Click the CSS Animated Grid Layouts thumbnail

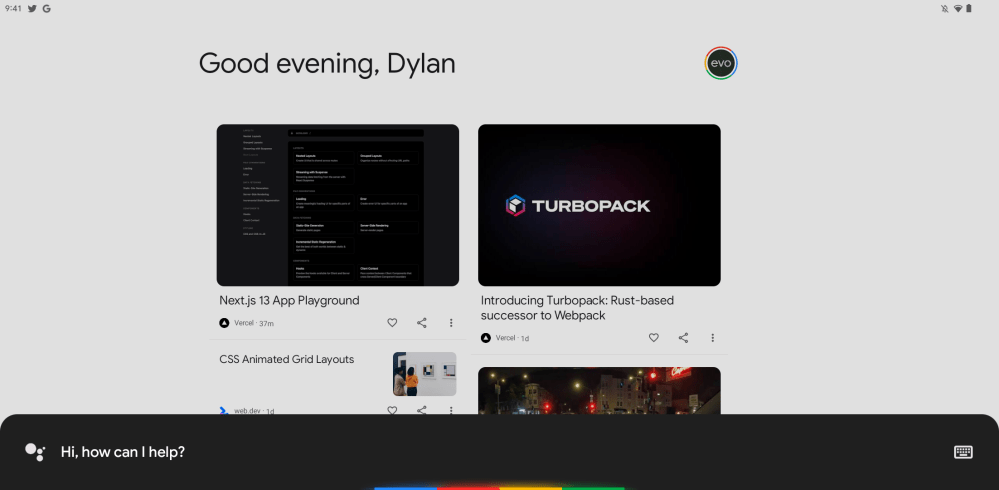(424, 374)
